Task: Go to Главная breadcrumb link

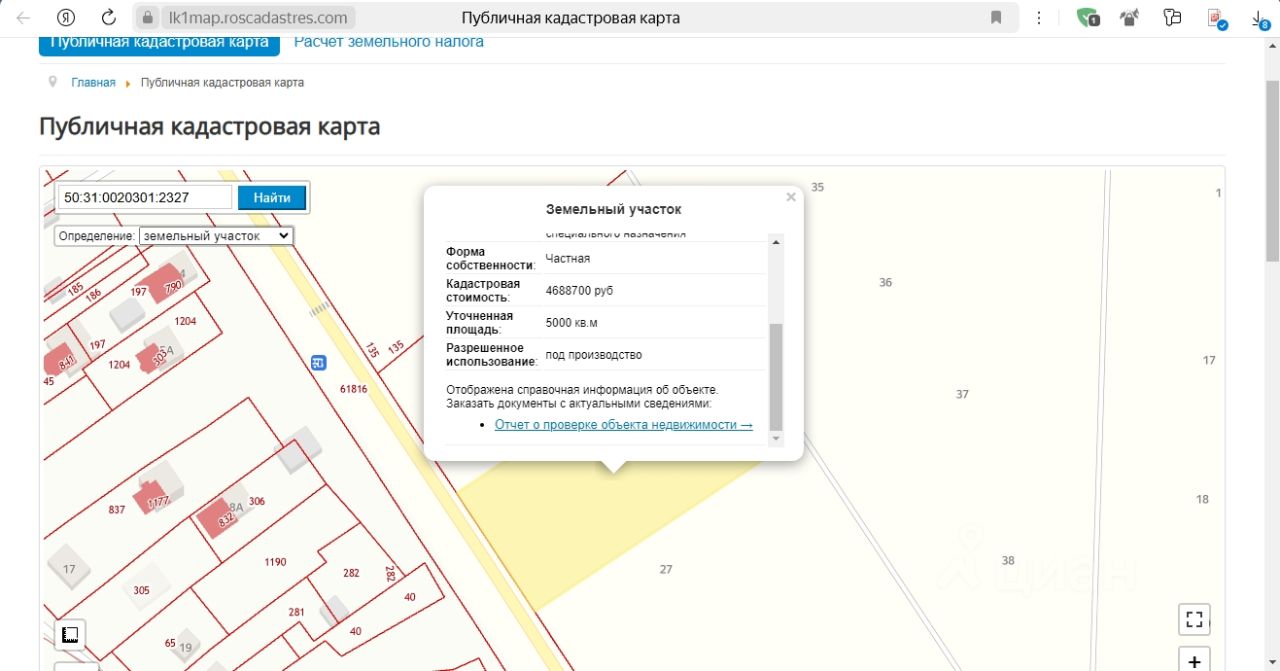Action: [93, 83]
